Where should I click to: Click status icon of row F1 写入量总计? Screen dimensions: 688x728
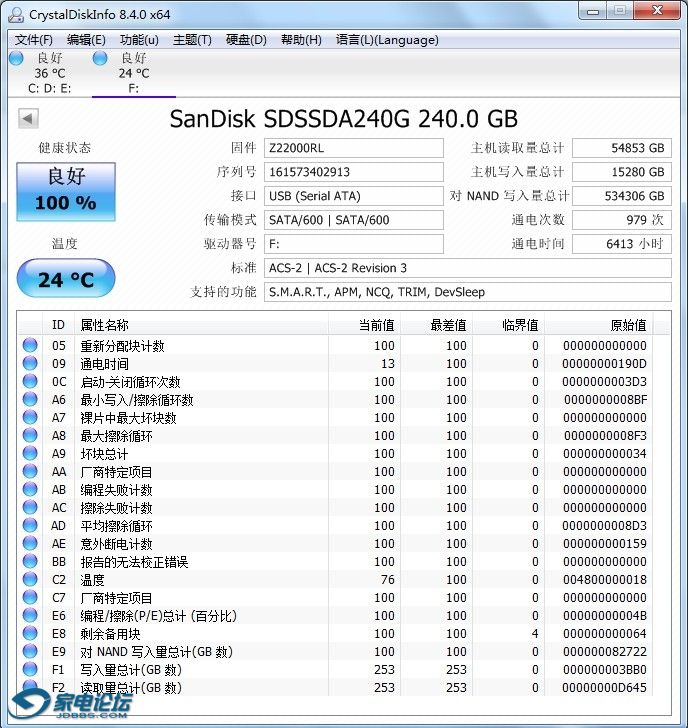point(30,670)
